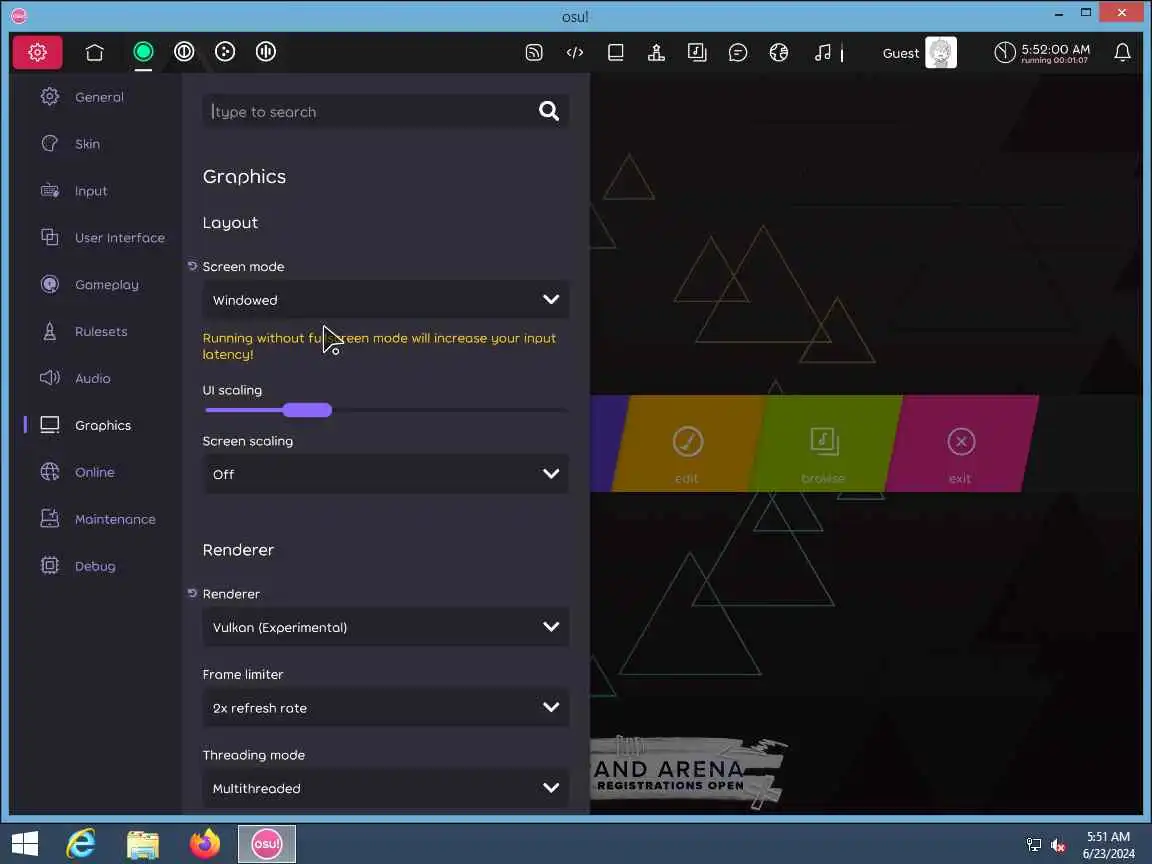Select the osu!mania ruleset icon
This screenshot has height=864, width=1152.
coord(265,51)
